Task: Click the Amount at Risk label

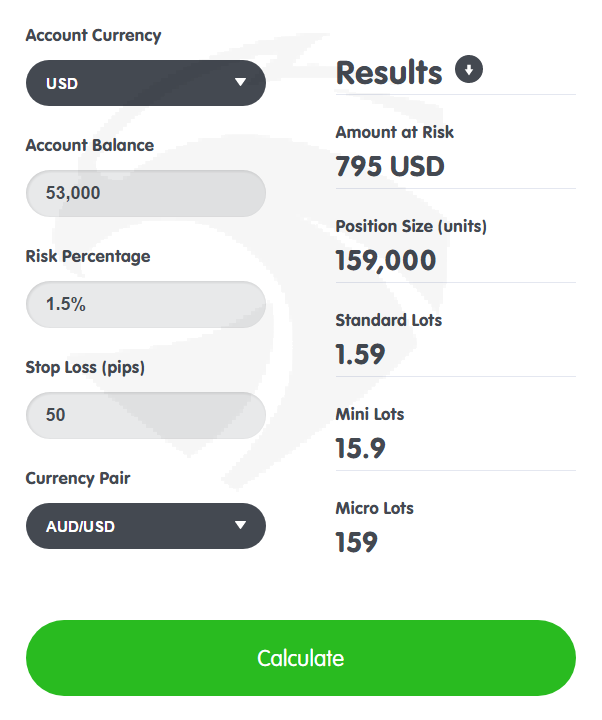Action: [394, 132]
